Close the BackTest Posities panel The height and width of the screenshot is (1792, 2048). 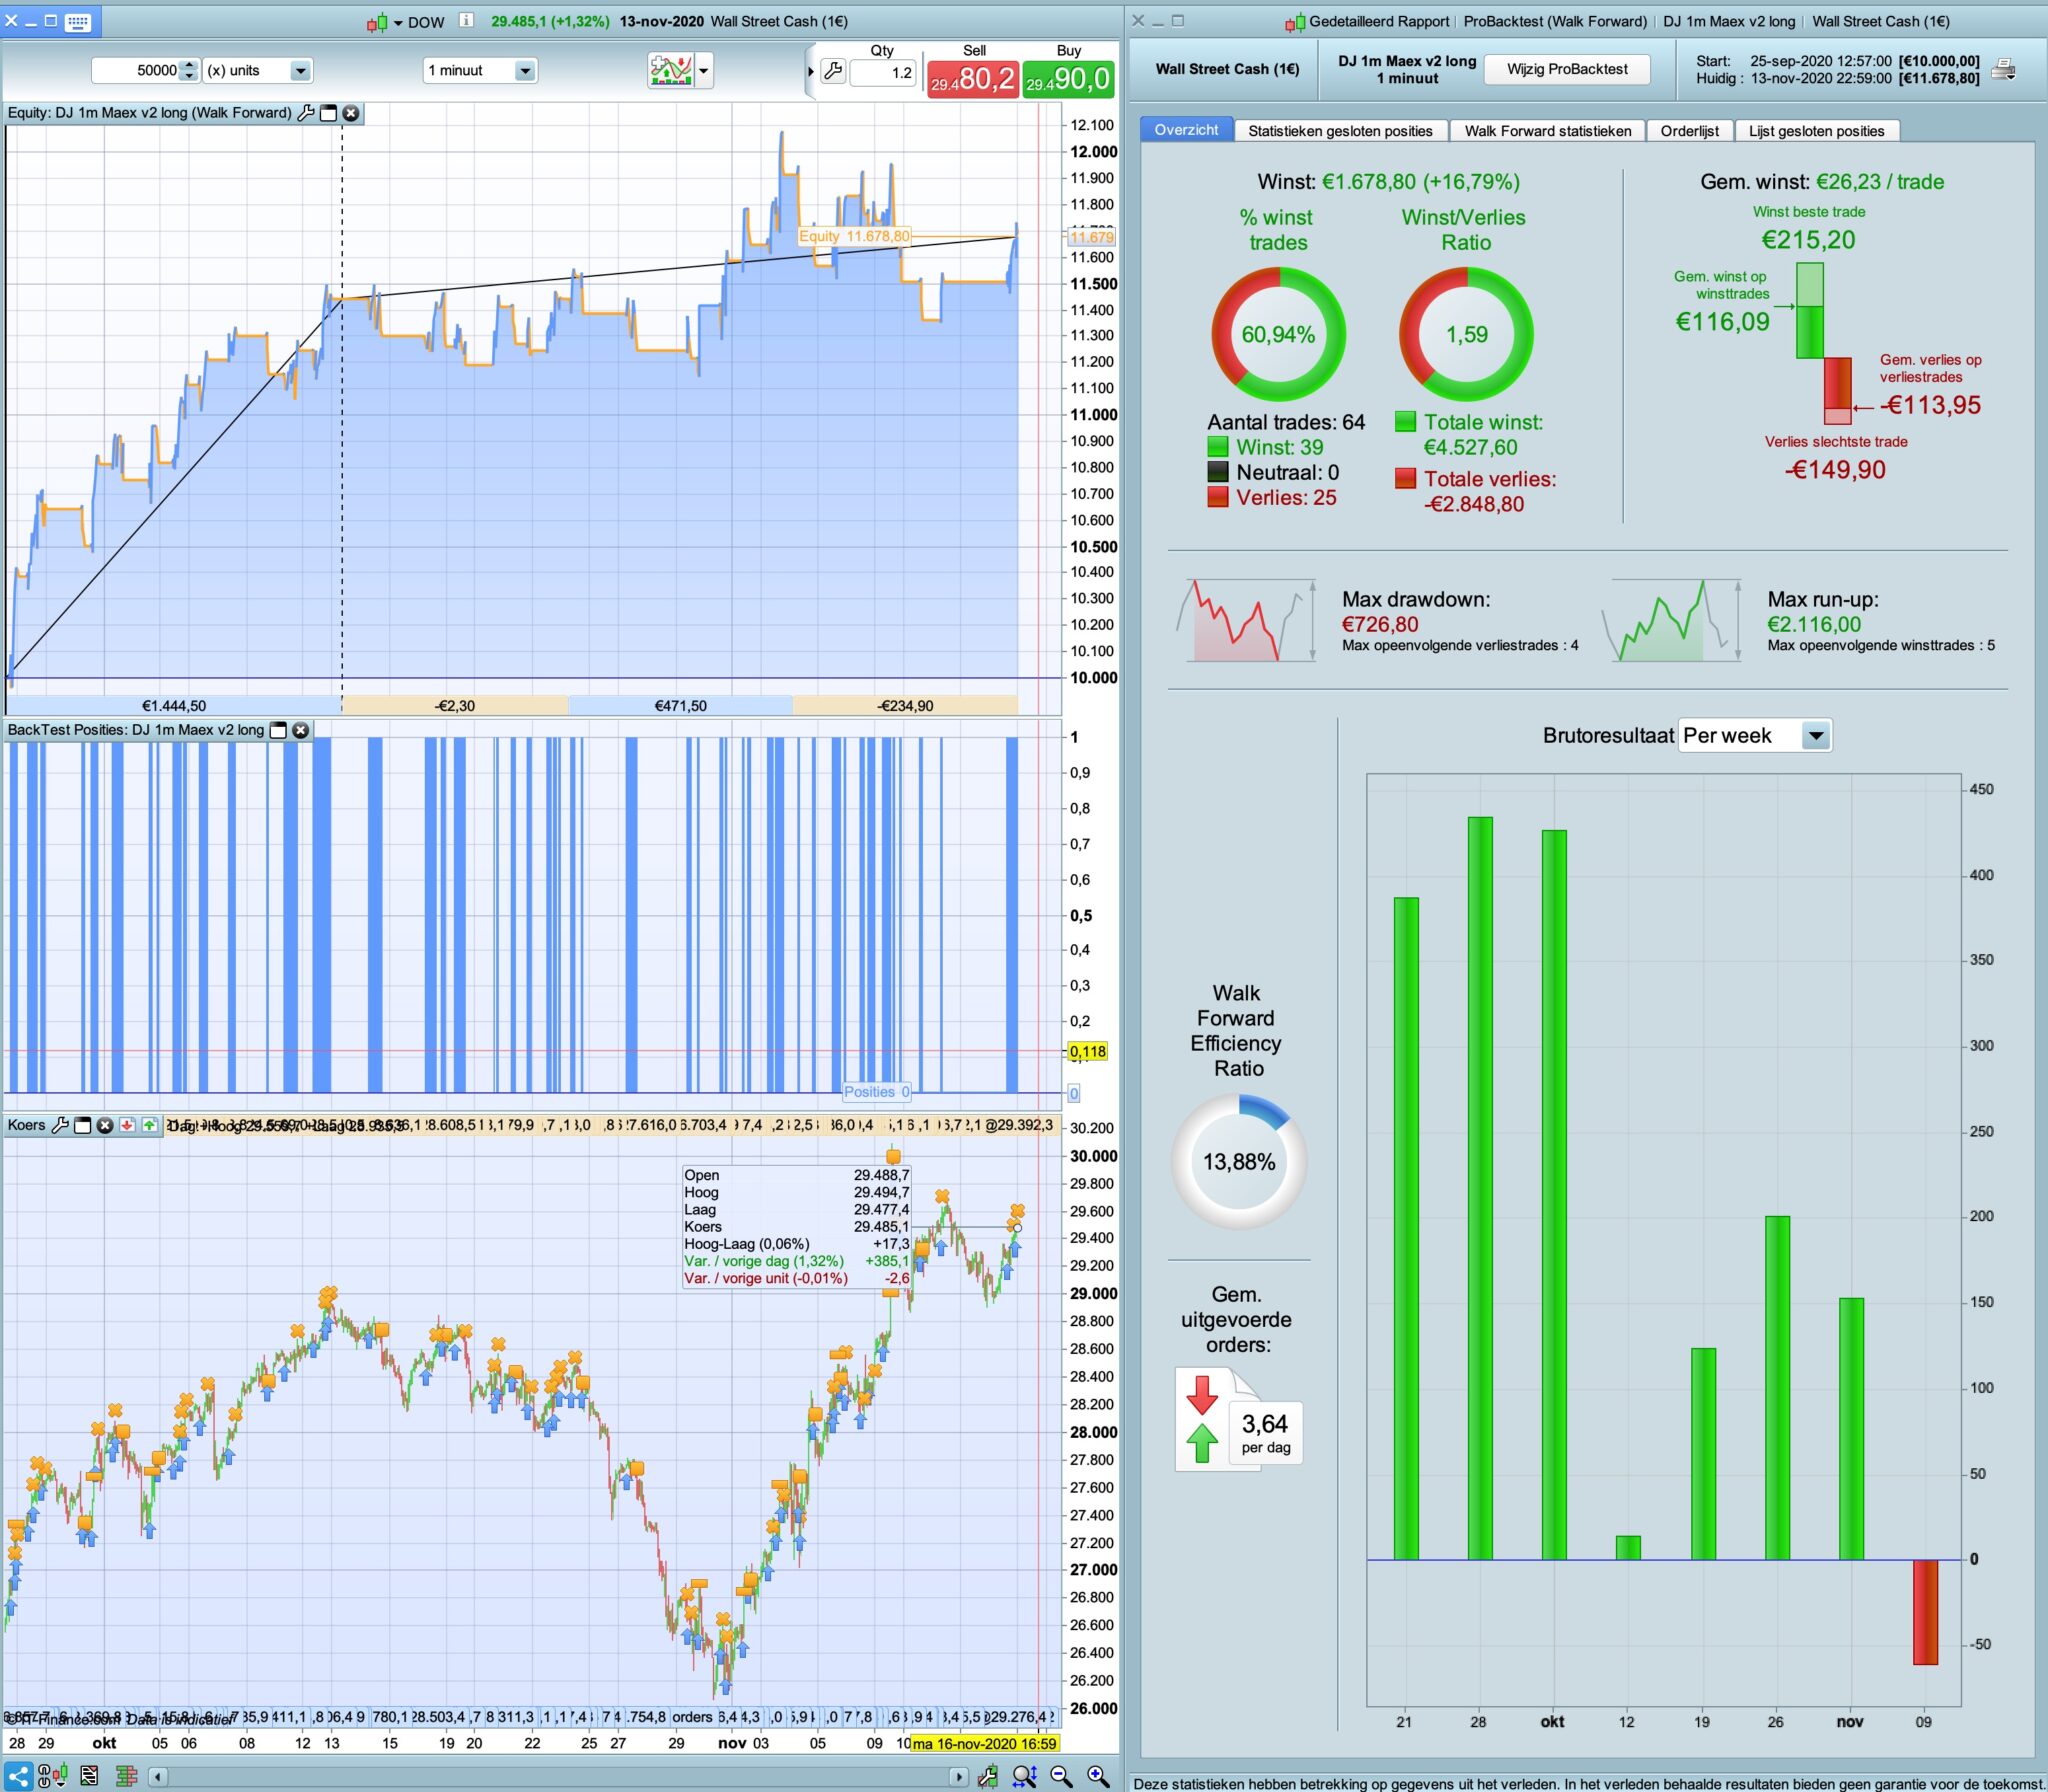tap(300, 730)
